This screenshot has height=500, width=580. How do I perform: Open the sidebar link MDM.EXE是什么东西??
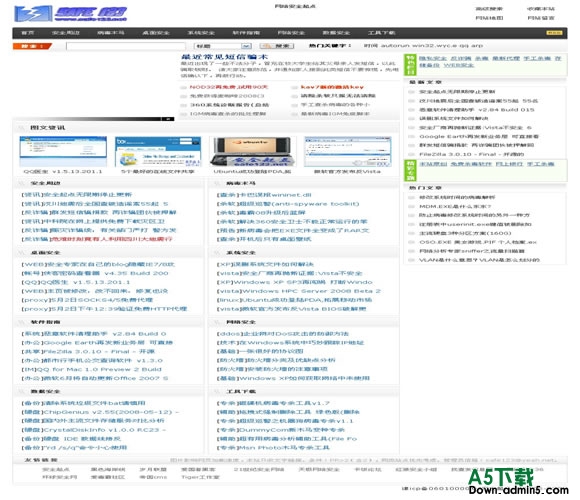point(455,206)
